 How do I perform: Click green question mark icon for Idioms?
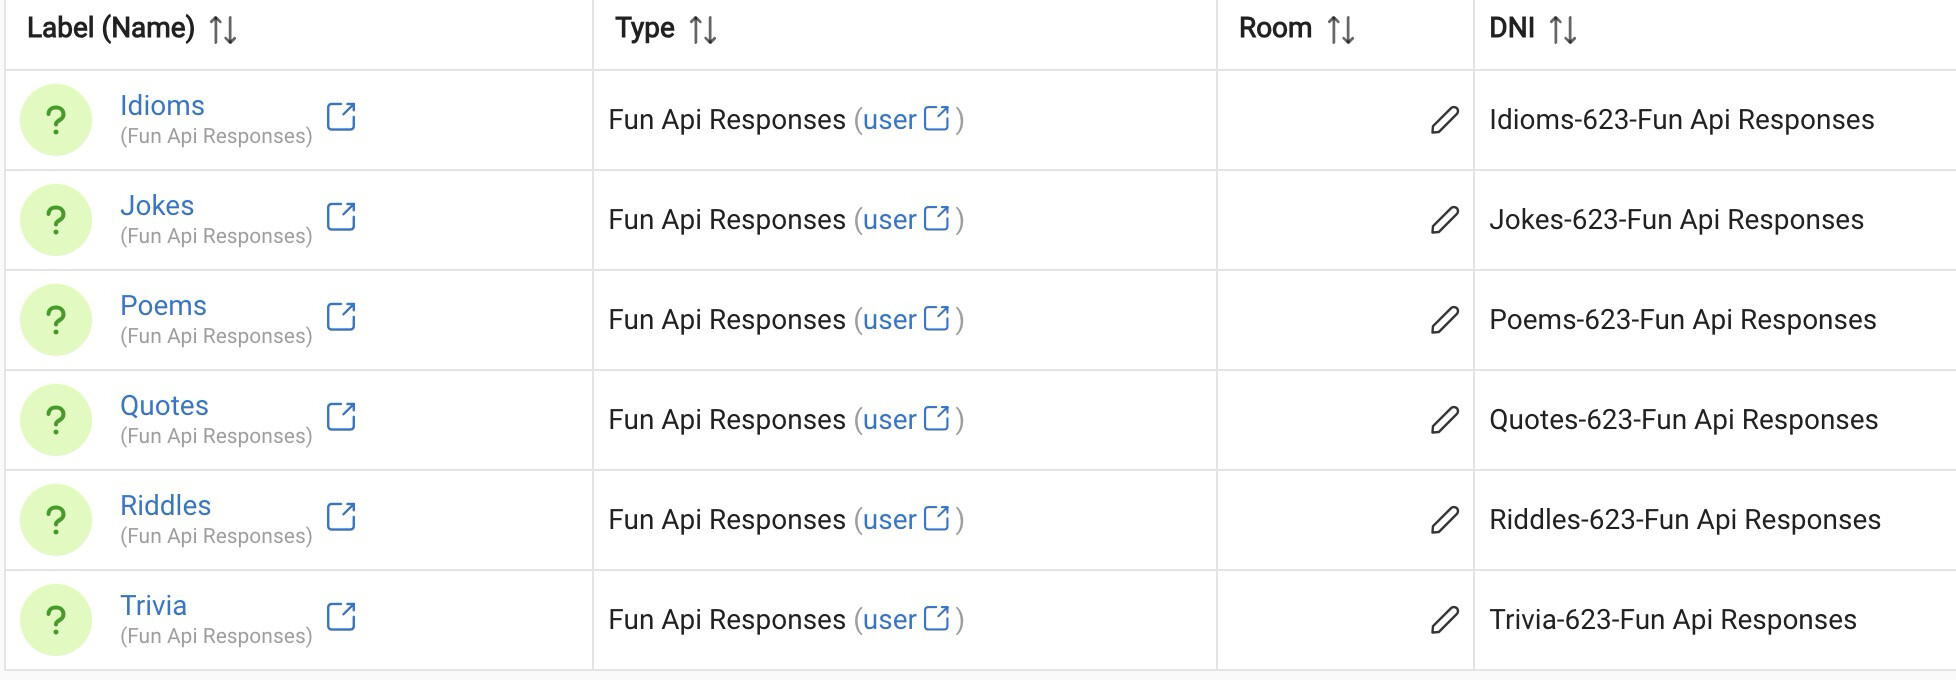point(56,120)
